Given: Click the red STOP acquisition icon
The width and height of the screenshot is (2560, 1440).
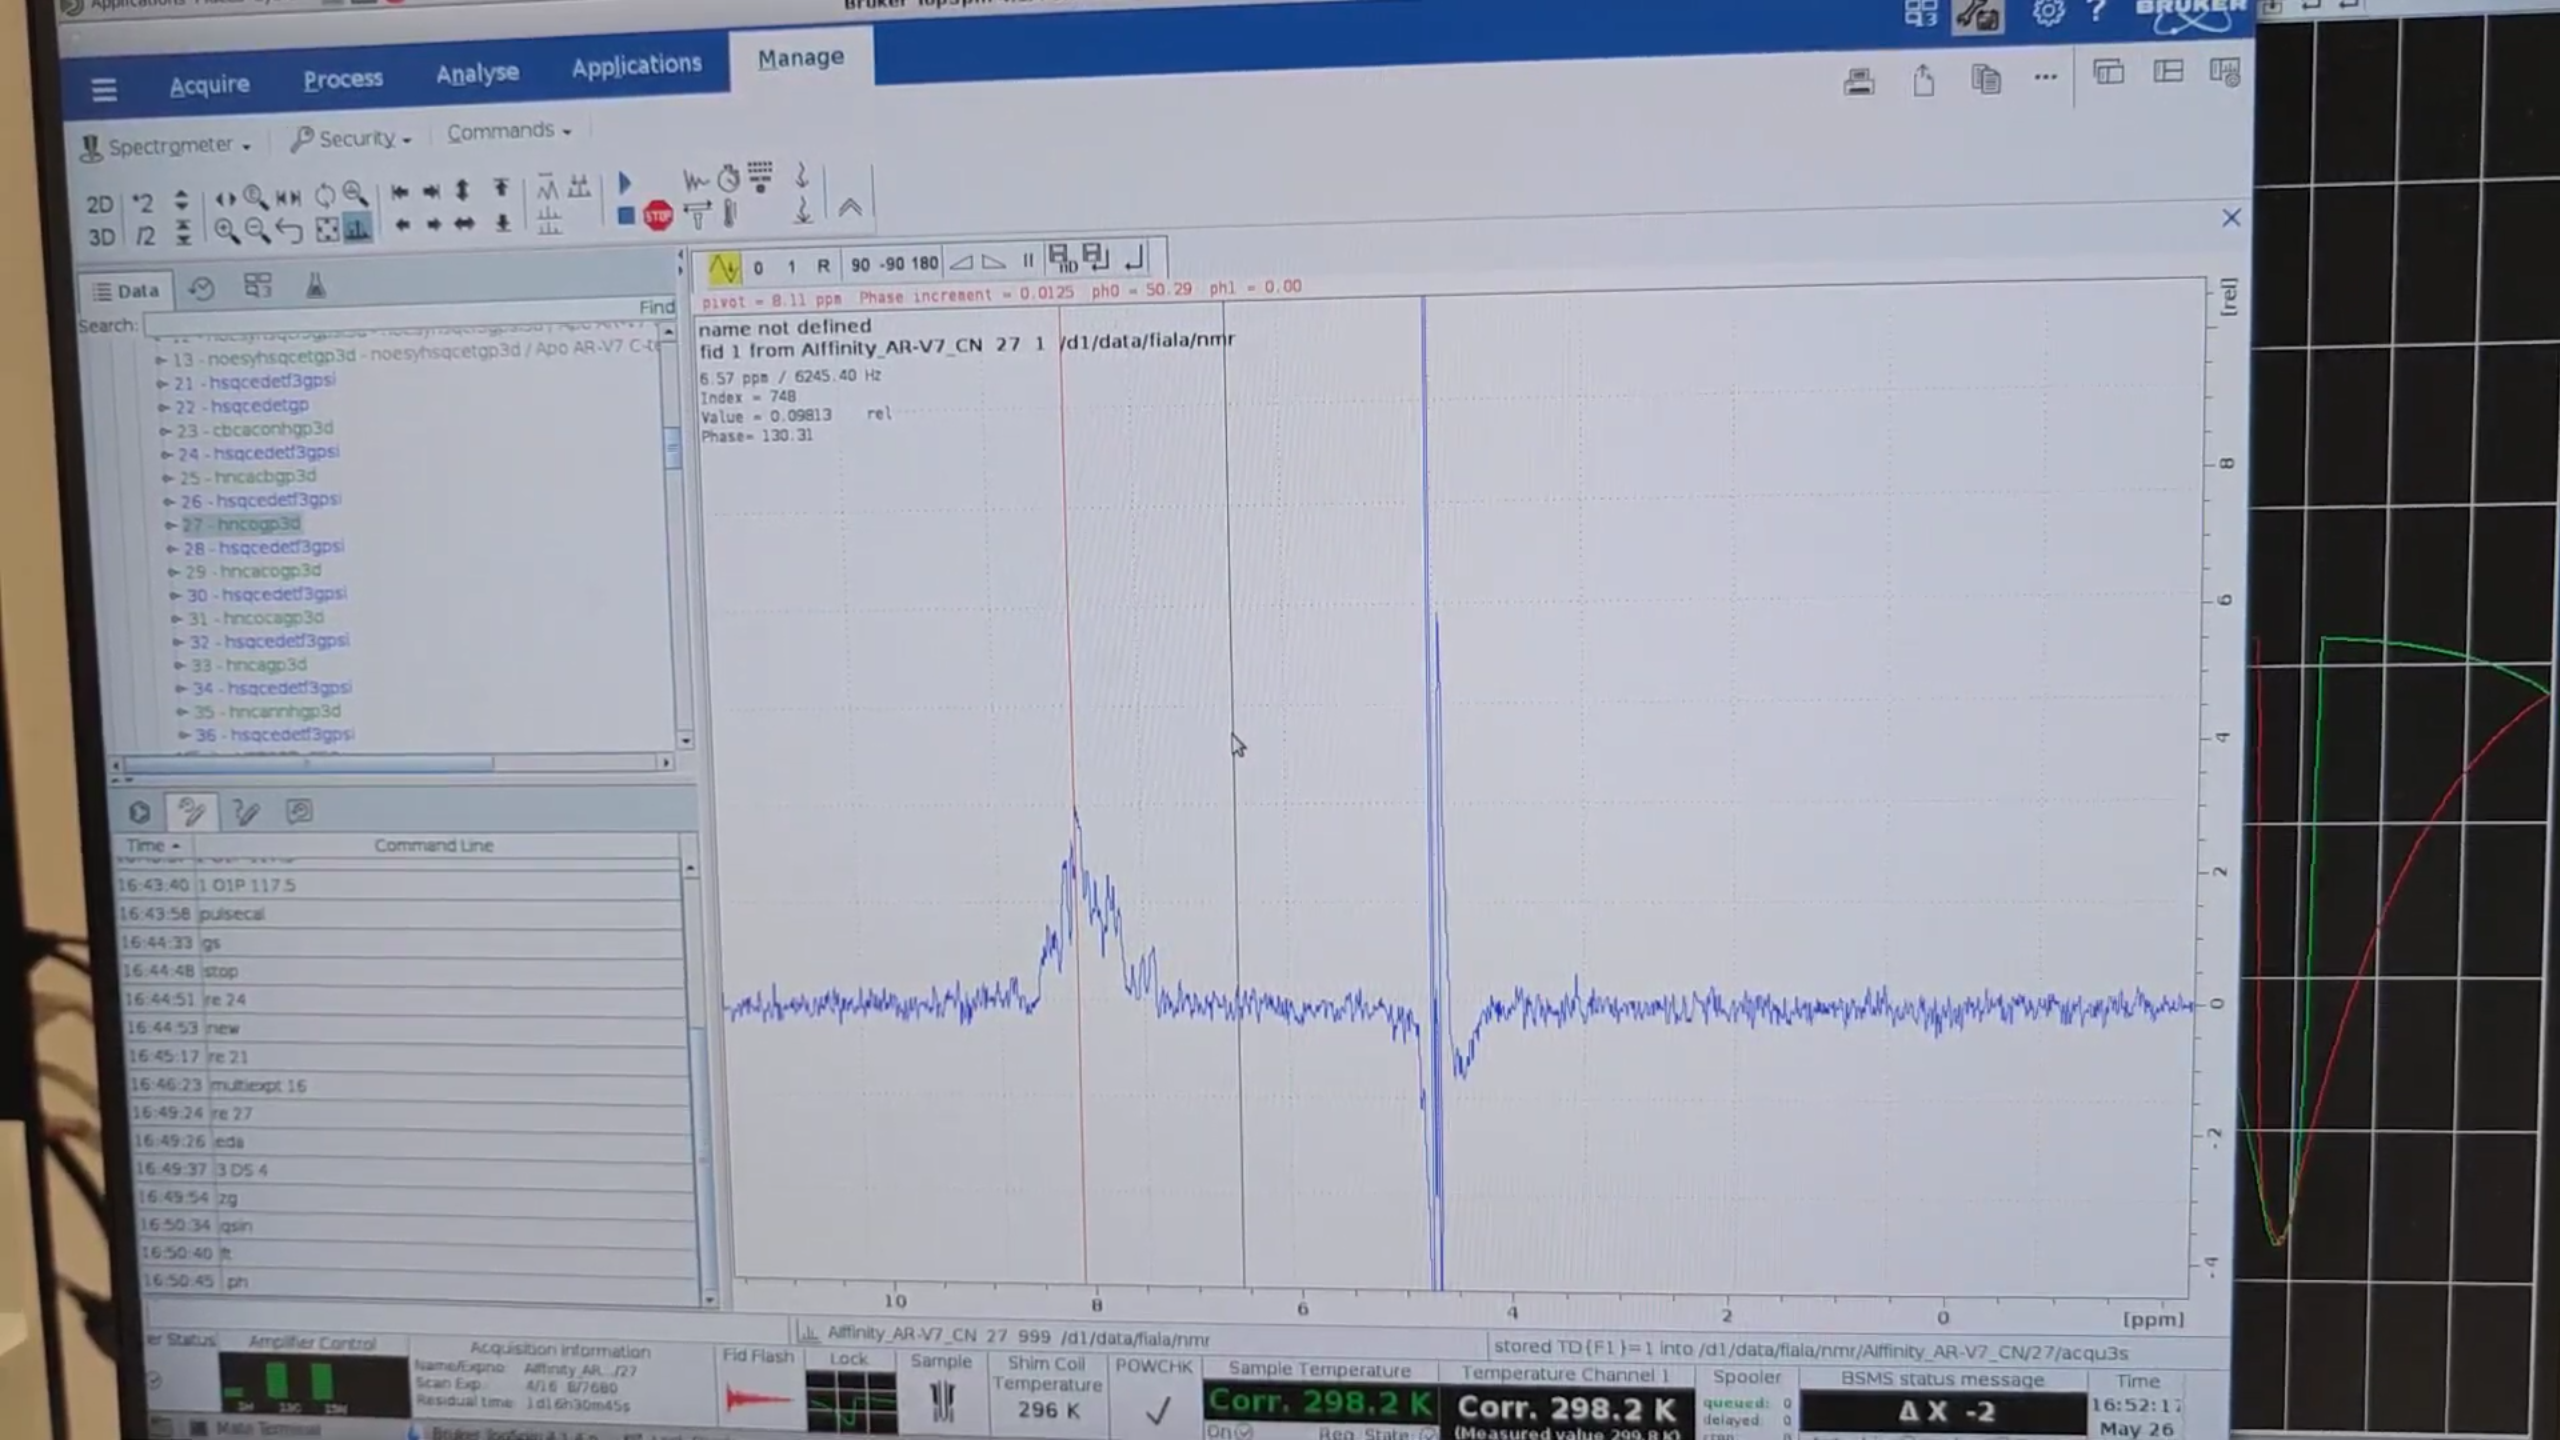Looking at the screenshot, I should coord(658,215).
